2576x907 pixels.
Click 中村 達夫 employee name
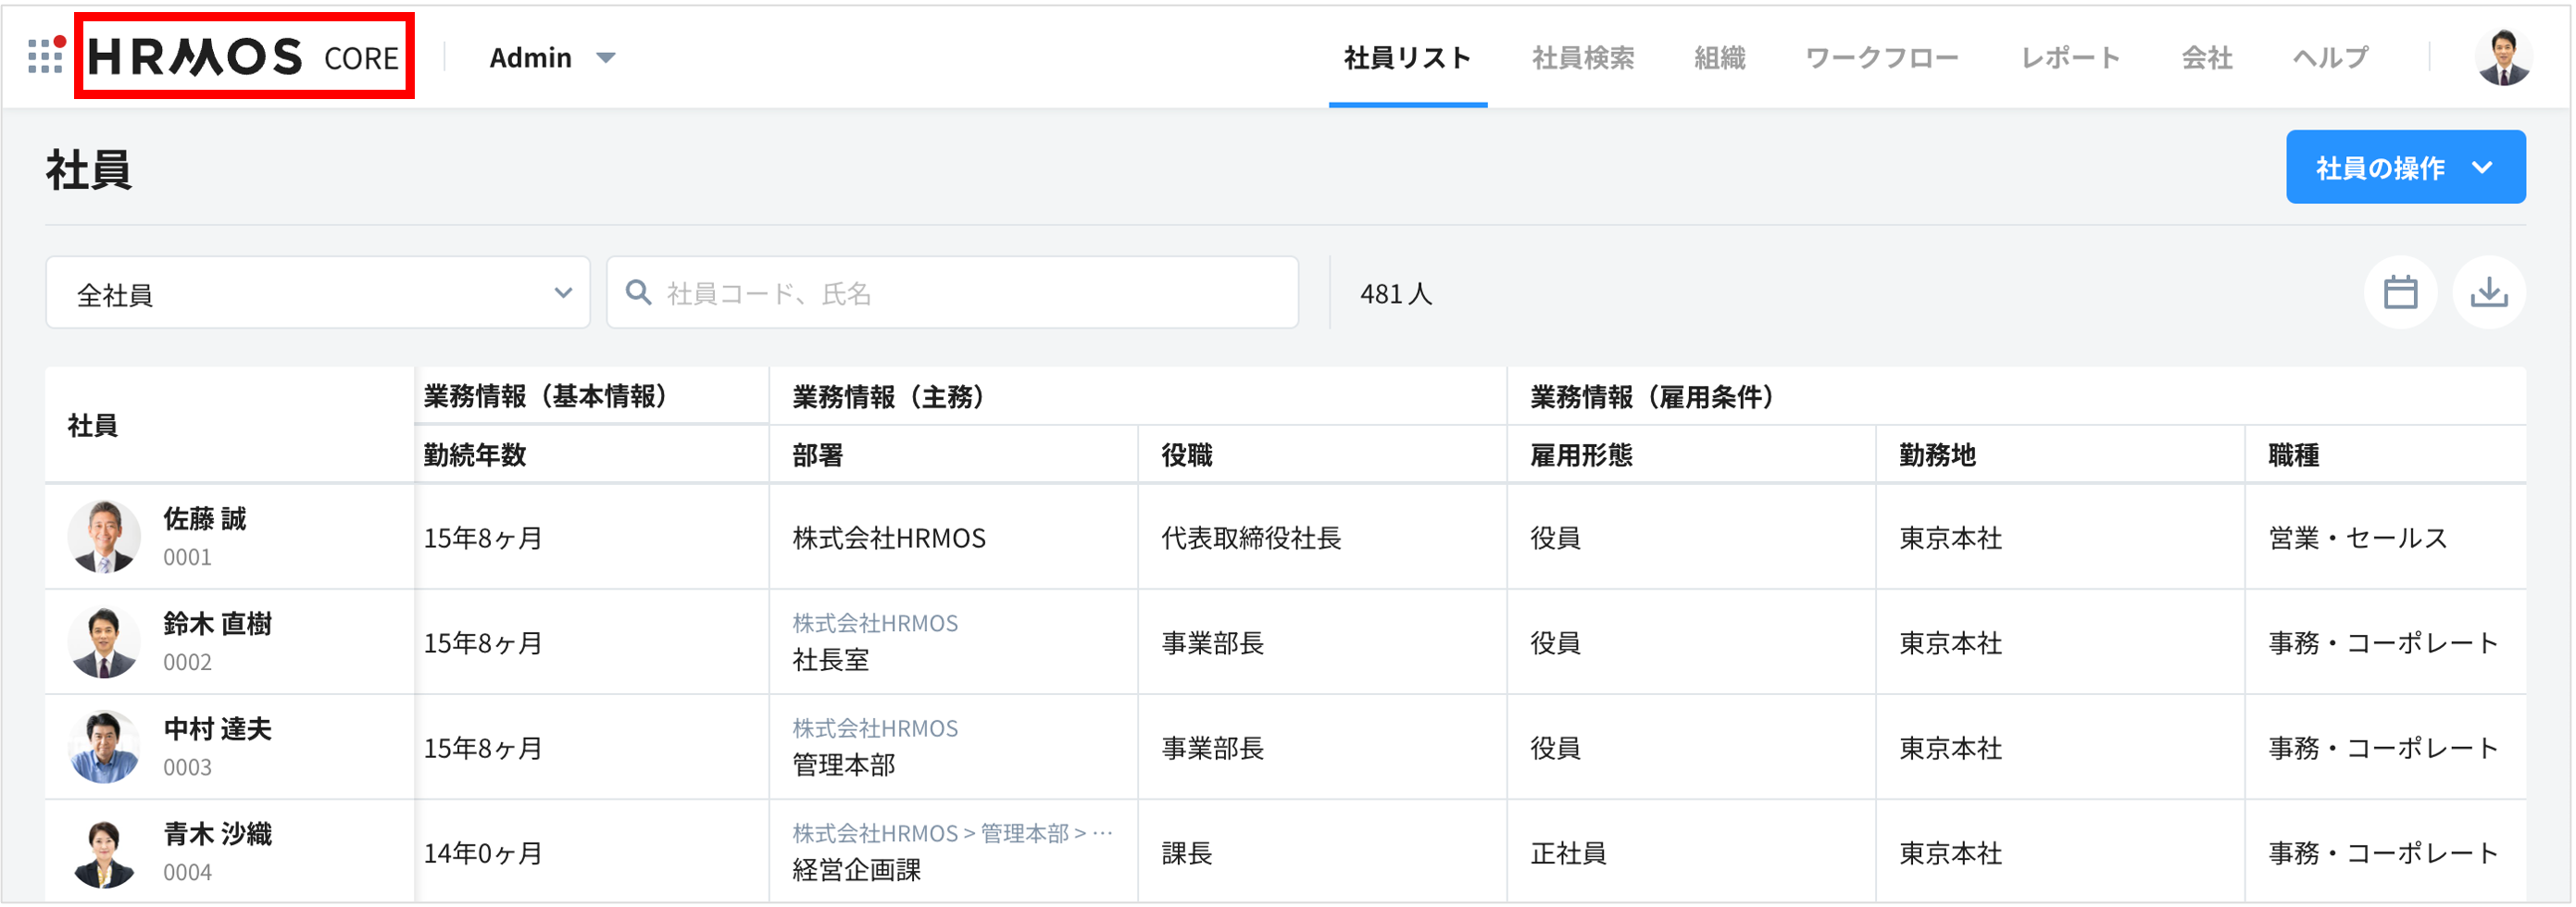pos(217,729)
